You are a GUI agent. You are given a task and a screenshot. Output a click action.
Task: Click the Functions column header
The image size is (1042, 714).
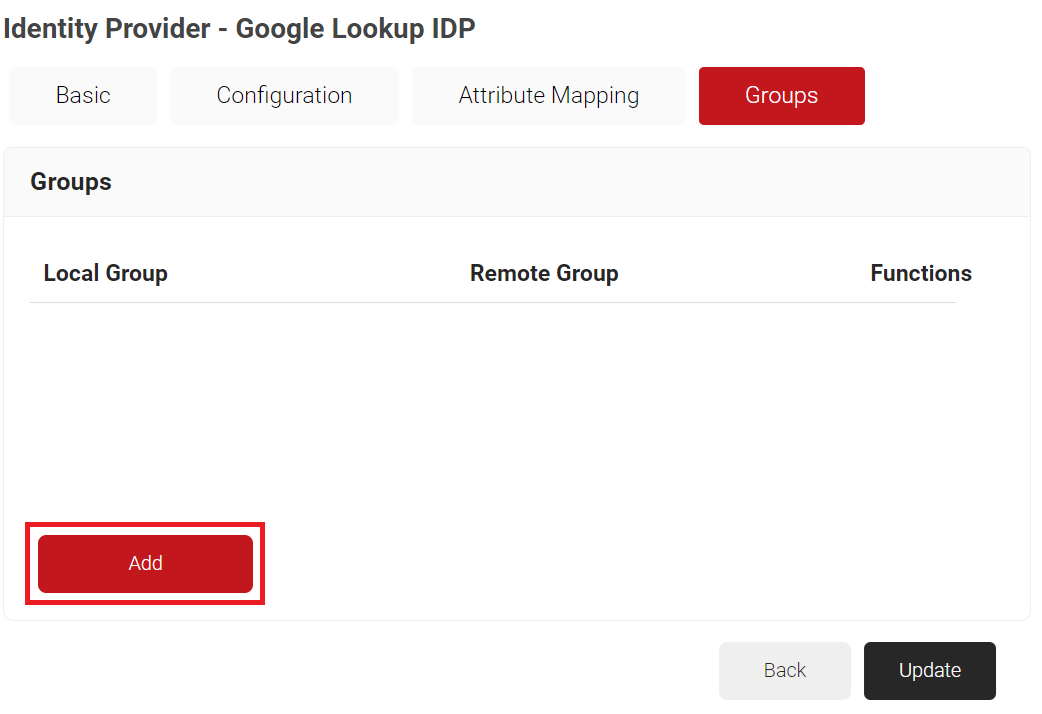920,274
